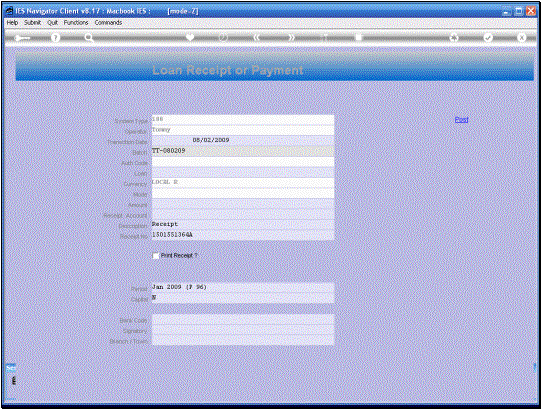Click the checkmark submit icon in toolbar
541x409 pixels.
pyautogui.click(x=488, y=38)
